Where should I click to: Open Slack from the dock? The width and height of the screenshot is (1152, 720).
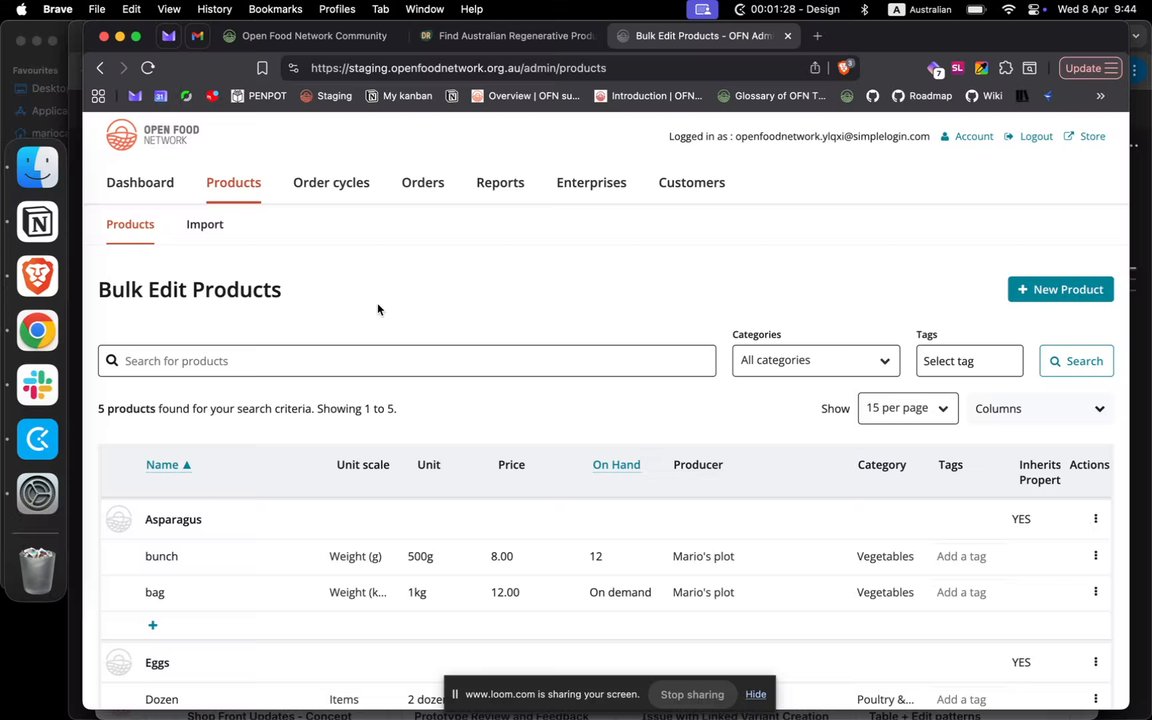[x=38, y=385]
